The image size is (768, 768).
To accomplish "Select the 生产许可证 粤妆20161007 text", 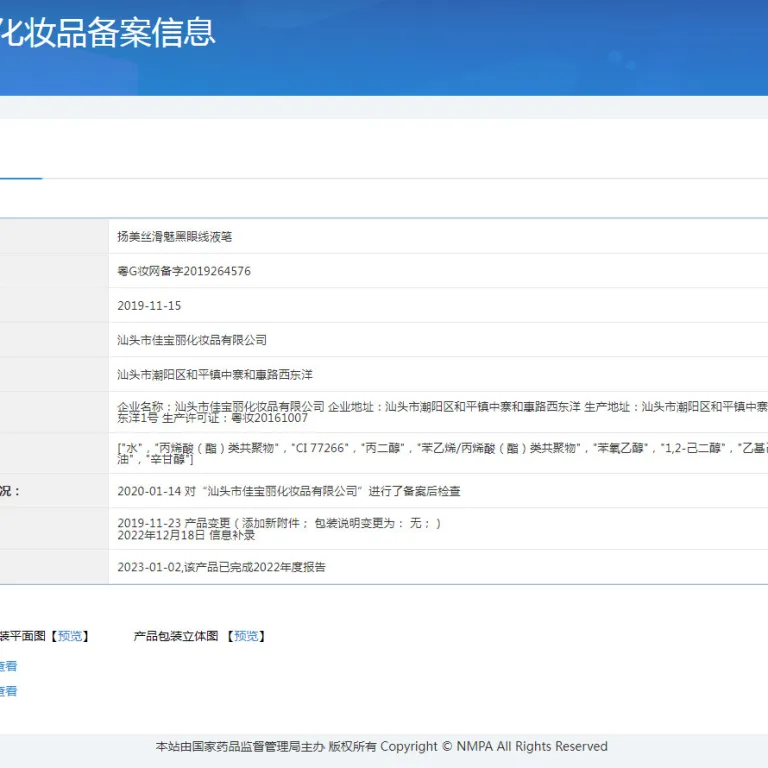I will [x=235, y=418].
